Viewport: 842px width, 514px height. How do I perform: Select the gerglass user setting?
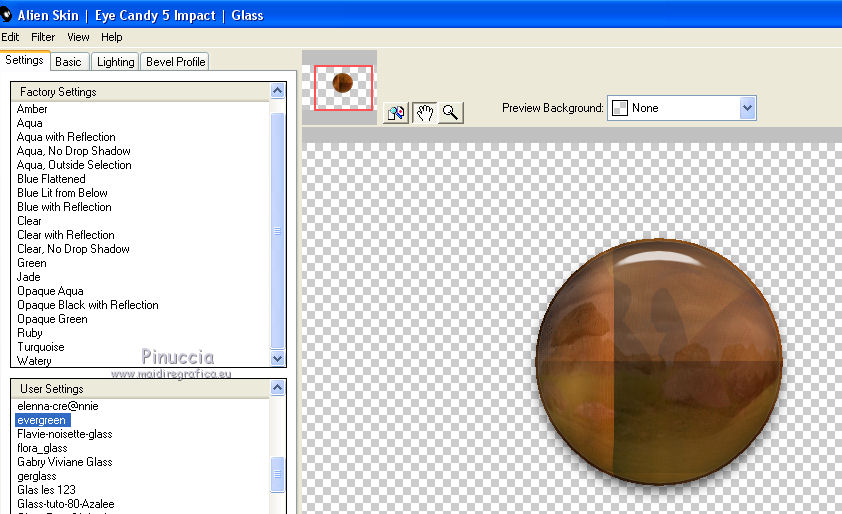pyautogui.click(x=37, y=476)
